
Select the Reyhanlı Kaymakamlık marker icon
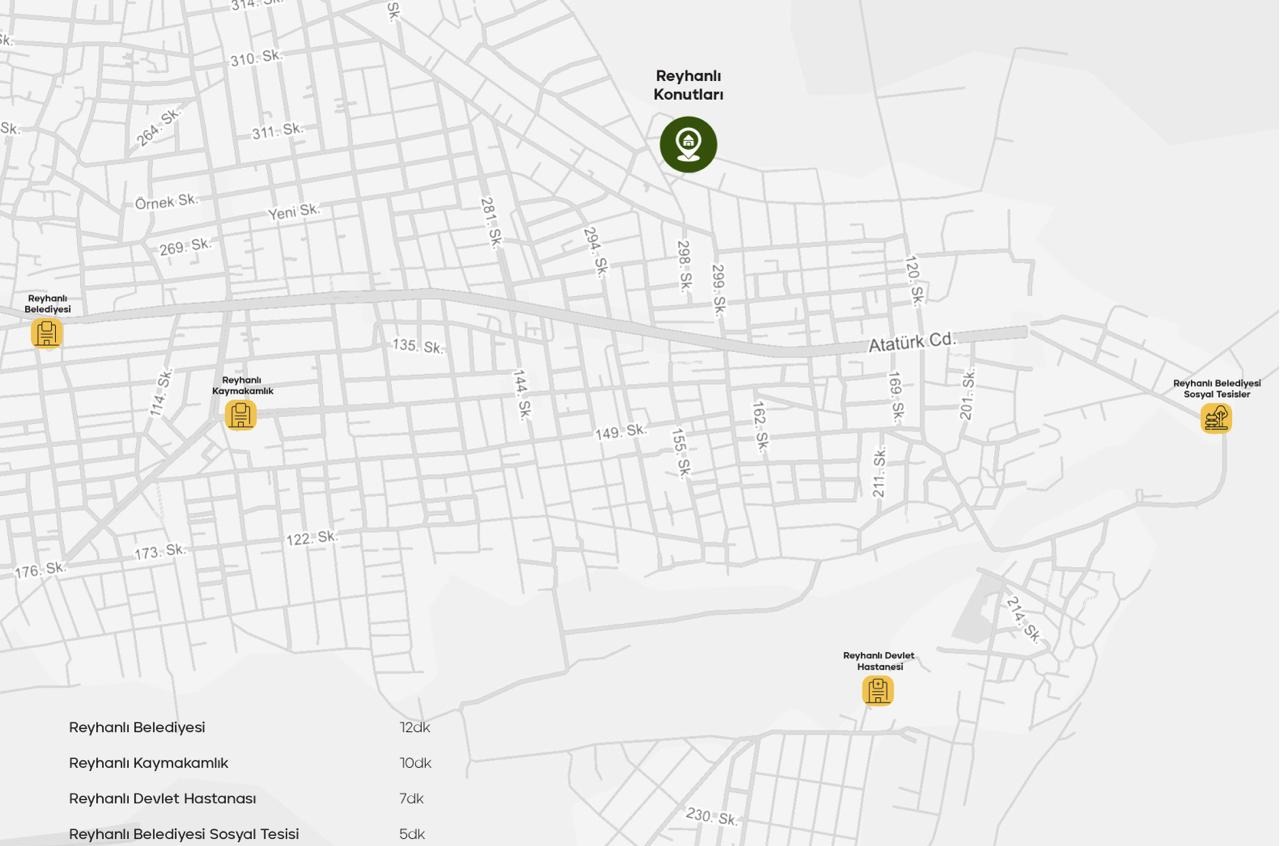coord(241,414)
